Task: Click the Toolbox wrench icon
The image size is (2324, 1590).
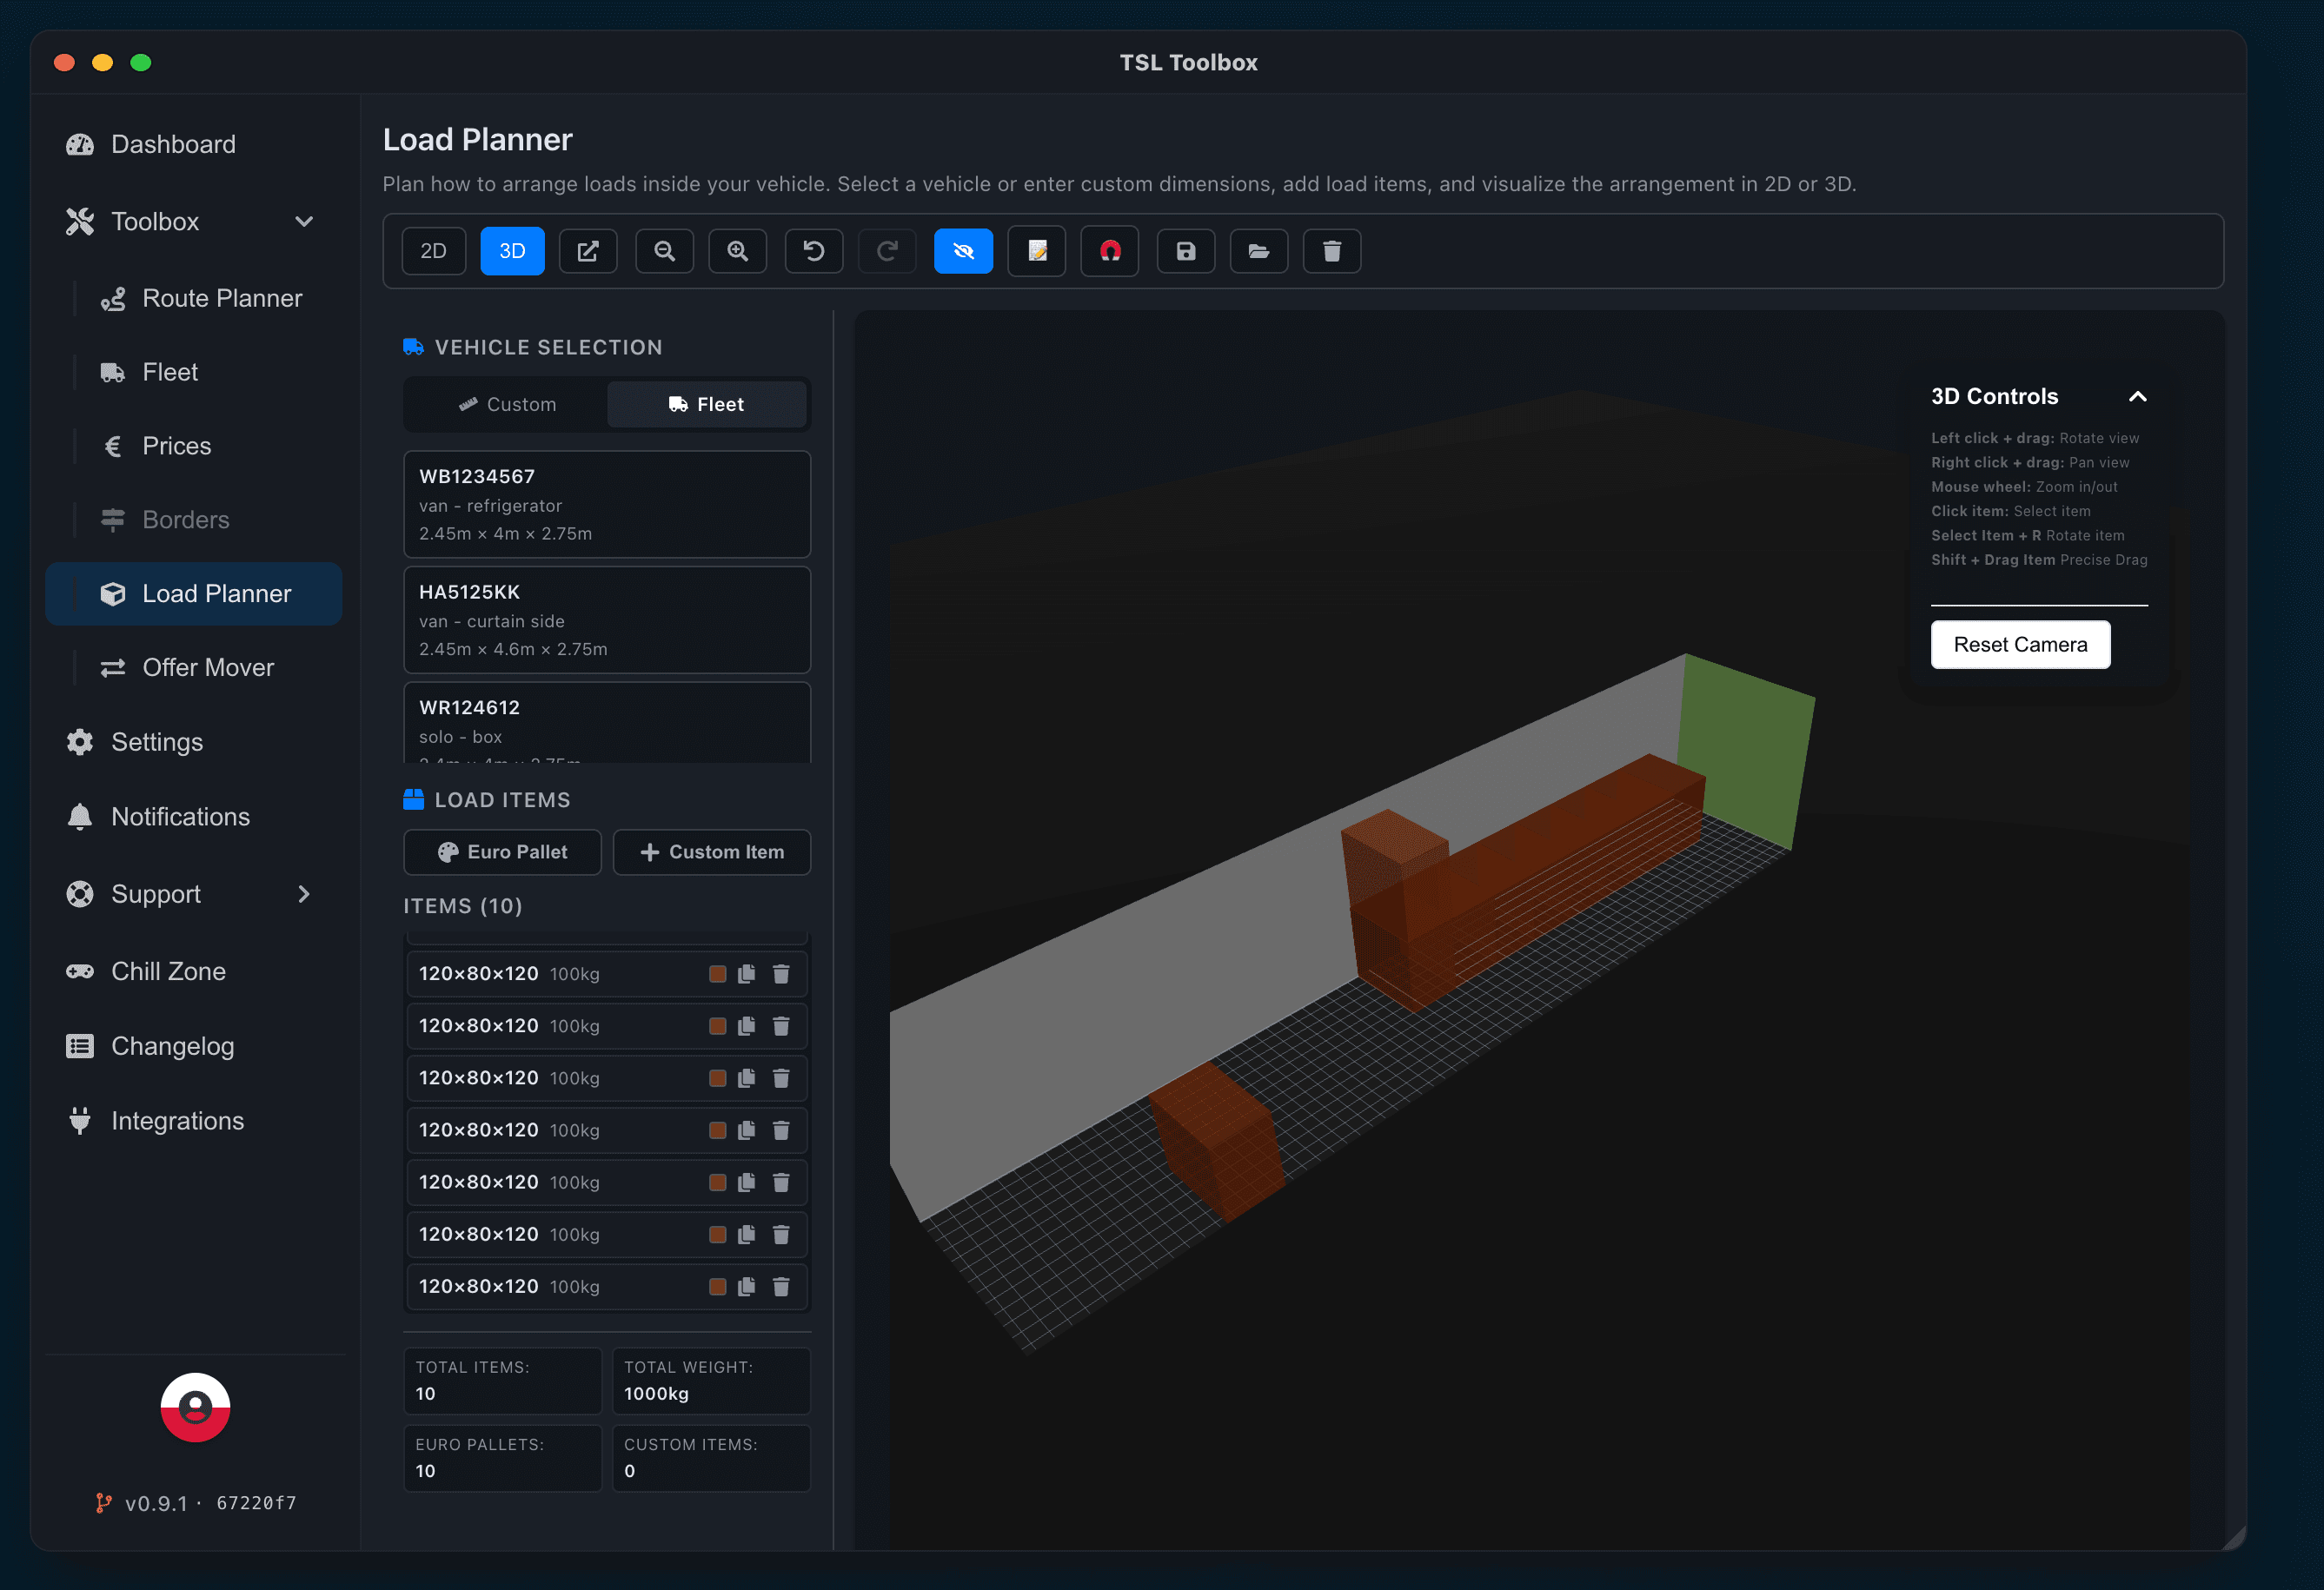Action: 80,221
